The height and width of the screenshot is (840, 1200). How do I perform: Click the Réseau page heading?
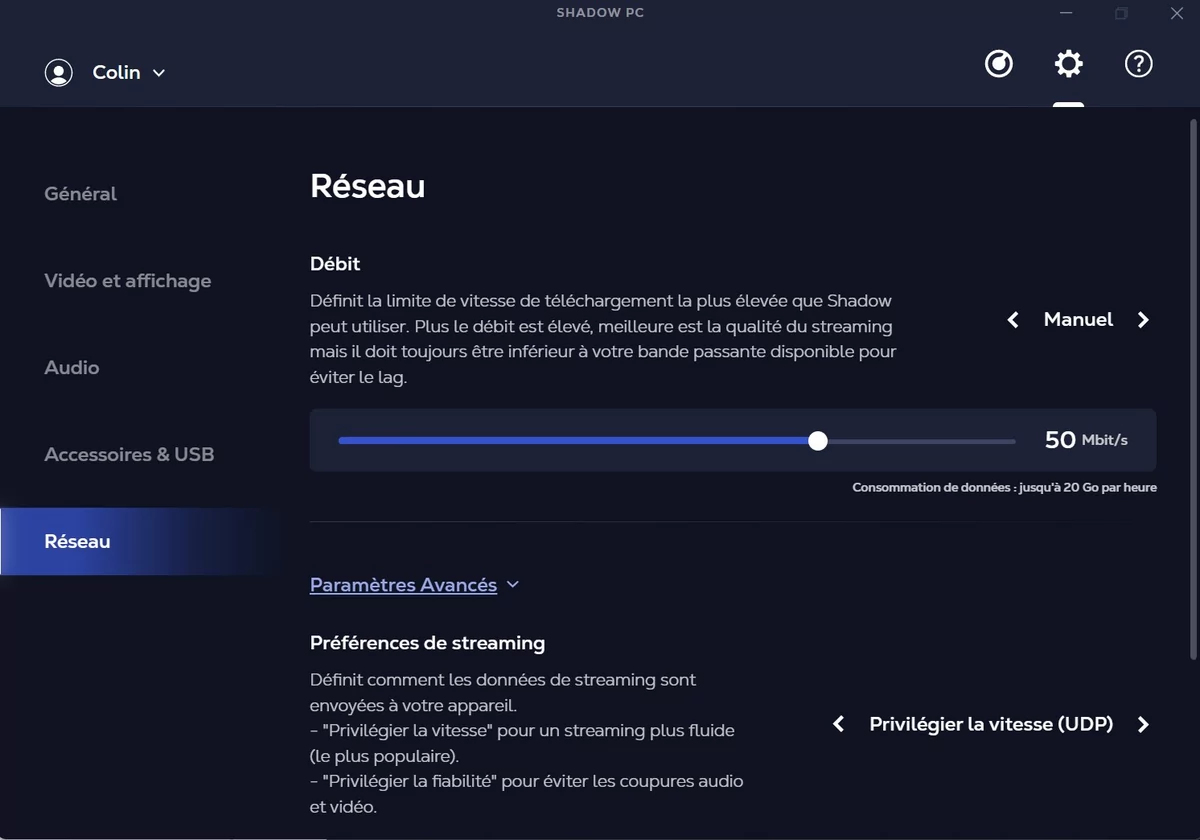pyautogui.click(x=367, y=186)
